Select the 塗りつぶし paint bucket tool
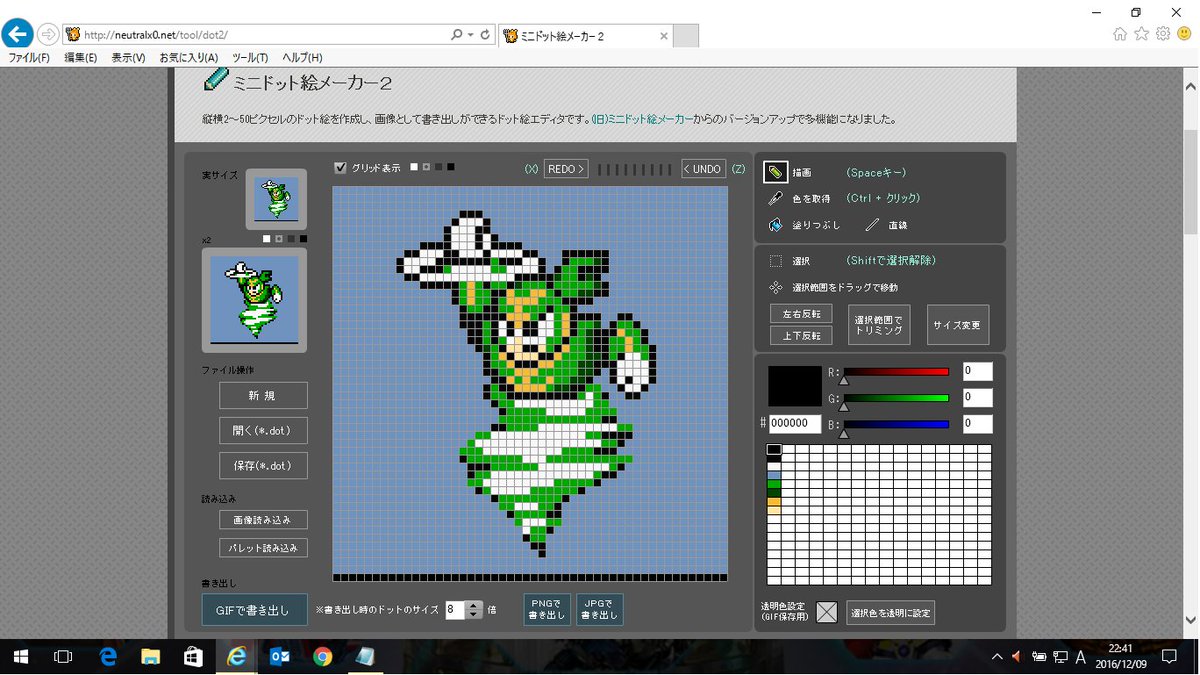 coord(776,225)
